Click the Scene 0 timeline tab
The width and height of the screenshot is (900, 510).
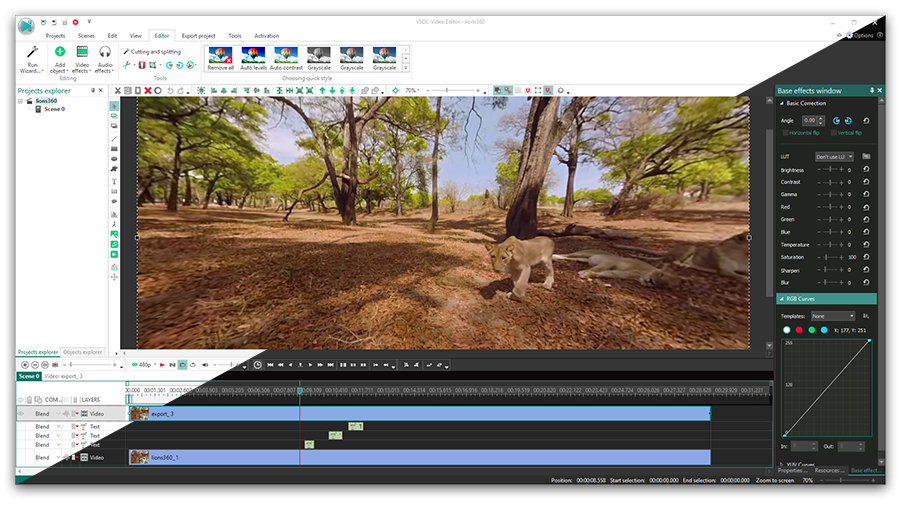(28, 376)
